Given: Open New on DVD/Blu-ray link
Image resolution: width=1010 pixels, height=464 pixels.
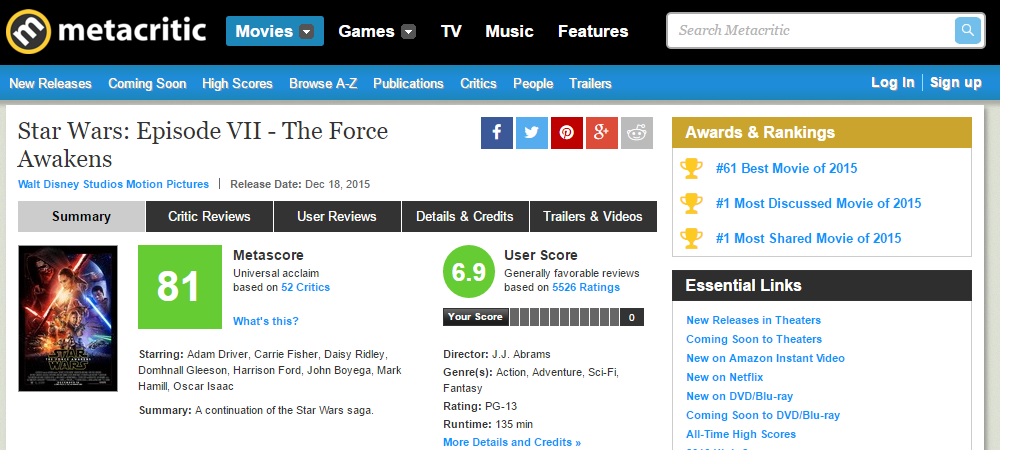Looking at the screenshot, I should click(739, 396).
